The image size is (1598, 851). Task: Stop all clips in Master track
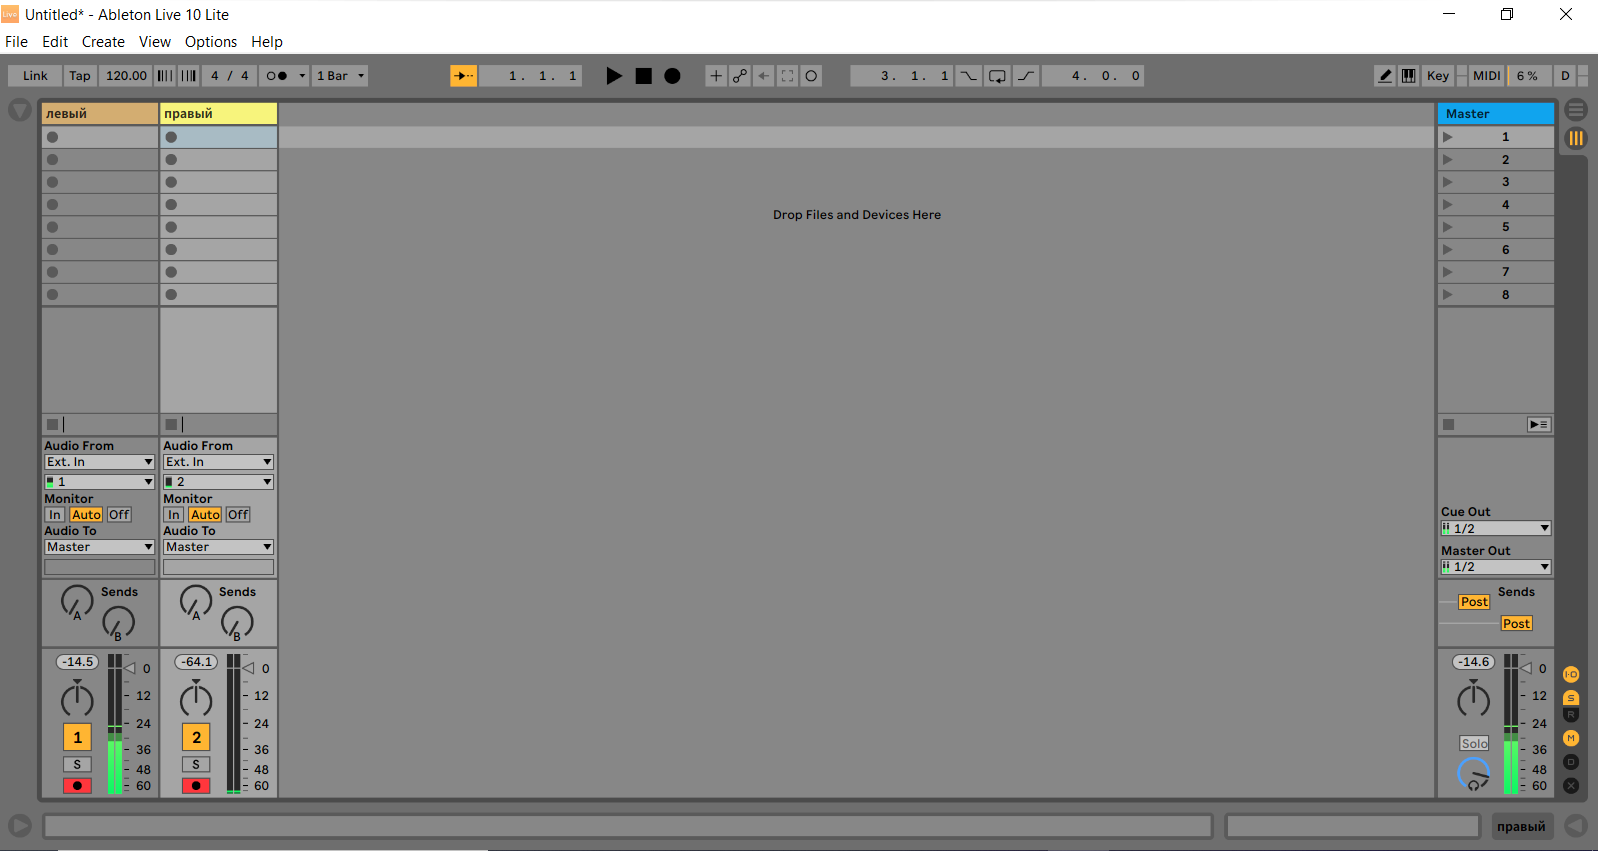point(1448,425)
